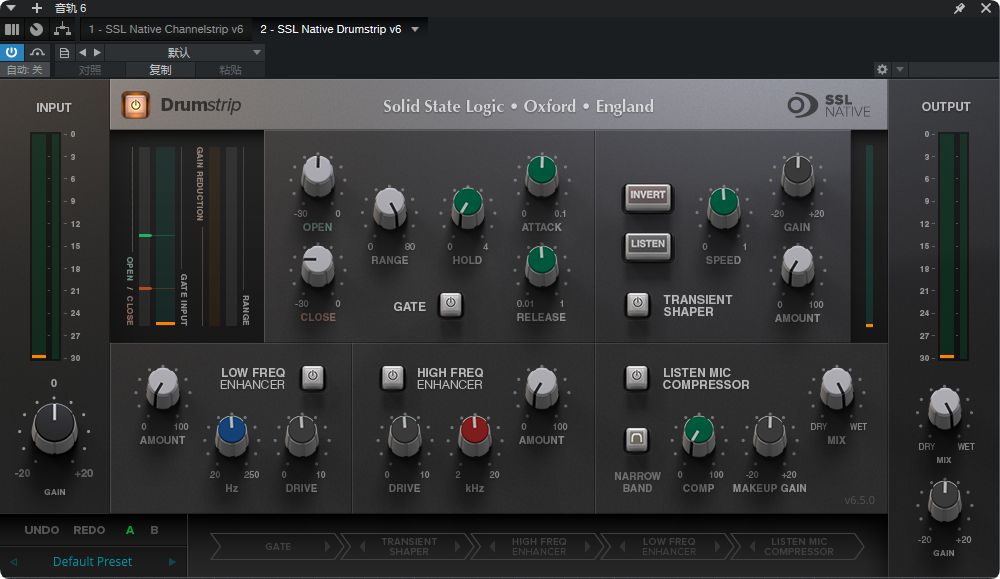Viewport: 1000px width, 579px height.
Task: Click the 复制 copy button
Action: click(160, 70)
